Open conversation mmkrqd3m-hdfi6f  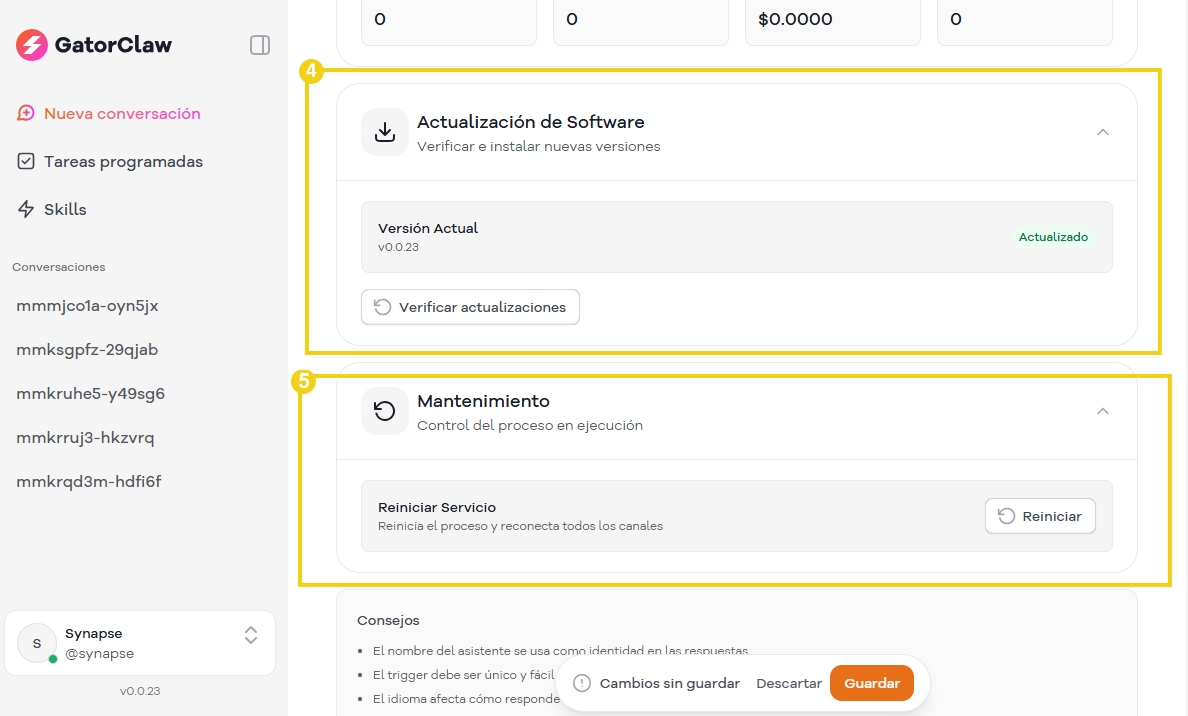pos(89,482)
